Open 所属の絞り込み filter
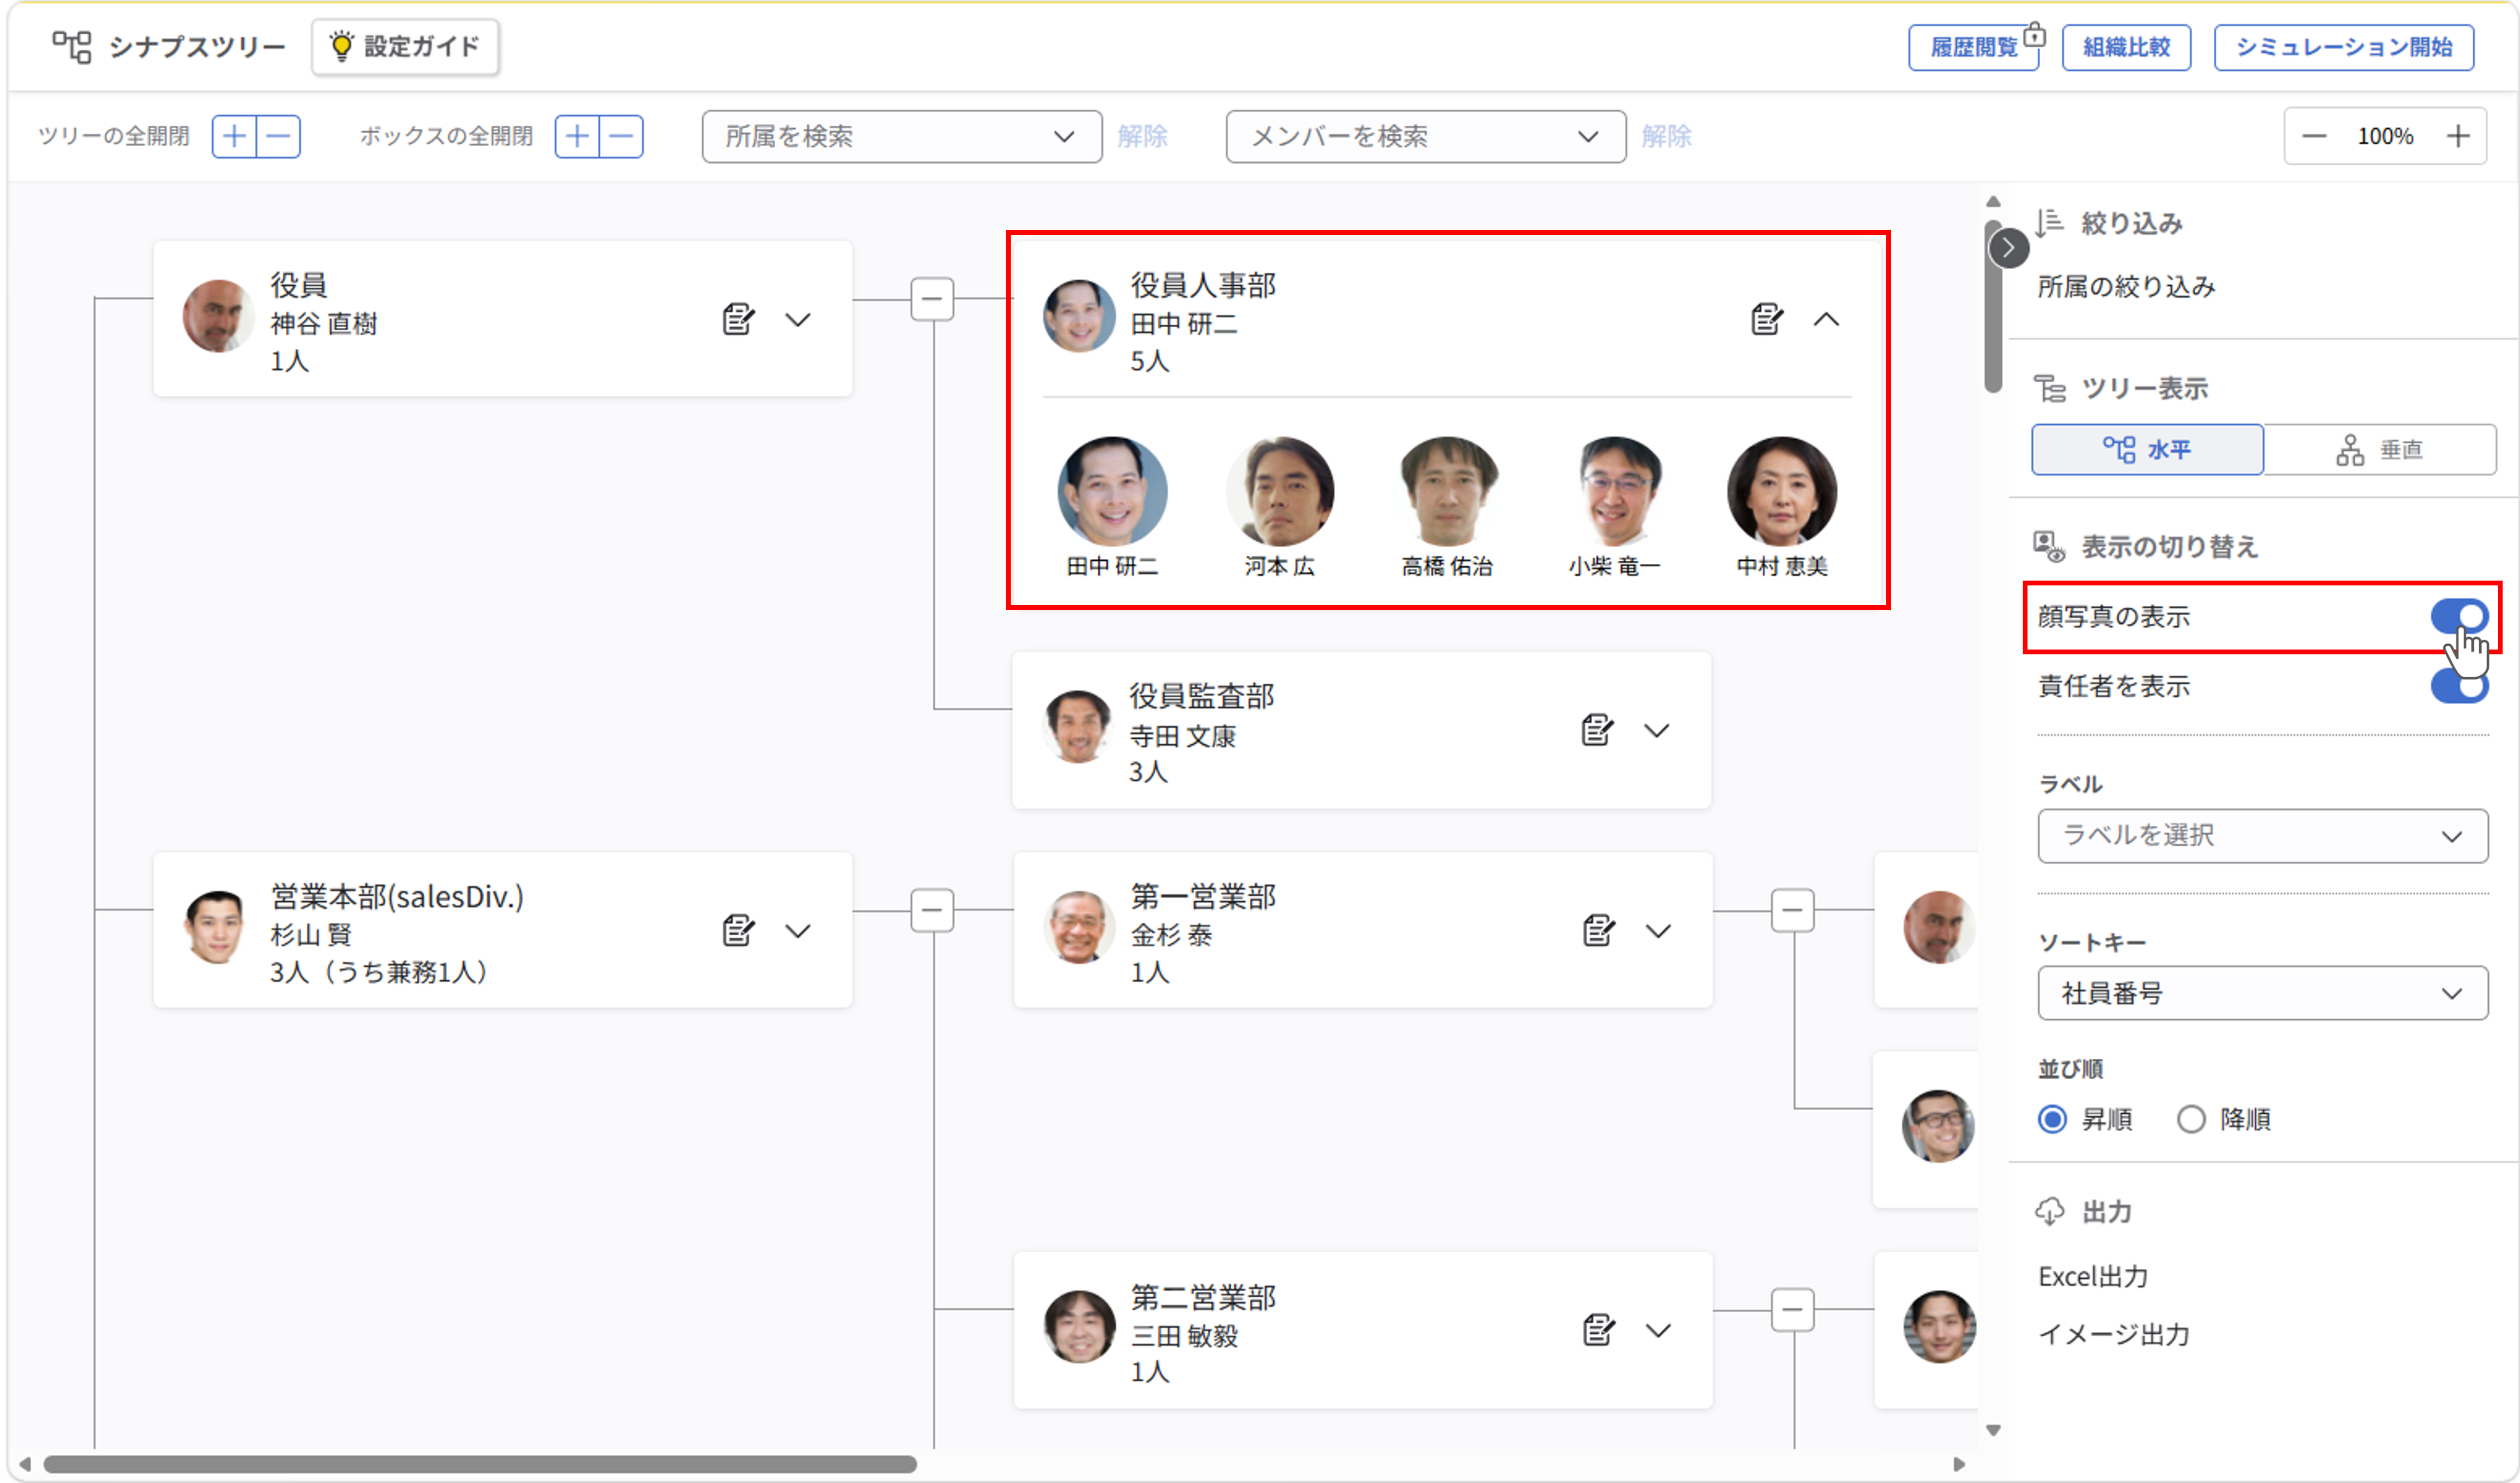The height and width of the screenshot is (1483, 2520). click(x=2126, y=287)
